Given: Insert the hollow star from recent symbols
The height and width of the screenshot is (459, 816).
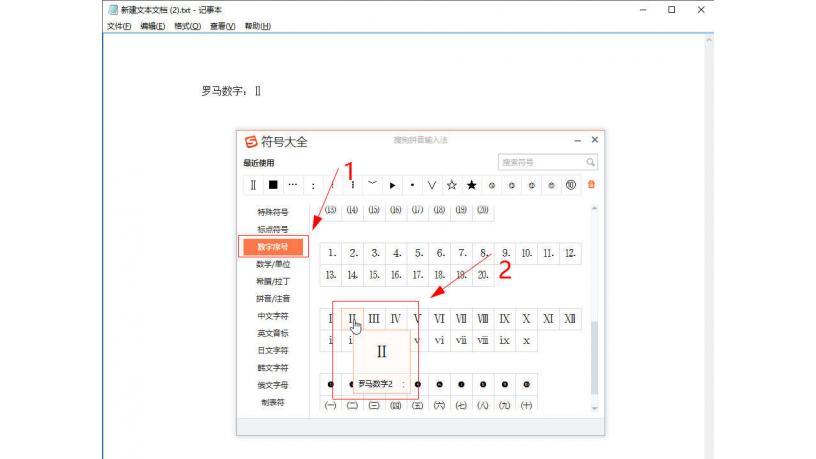Looking at the screenshot, I should click(452, 185).
